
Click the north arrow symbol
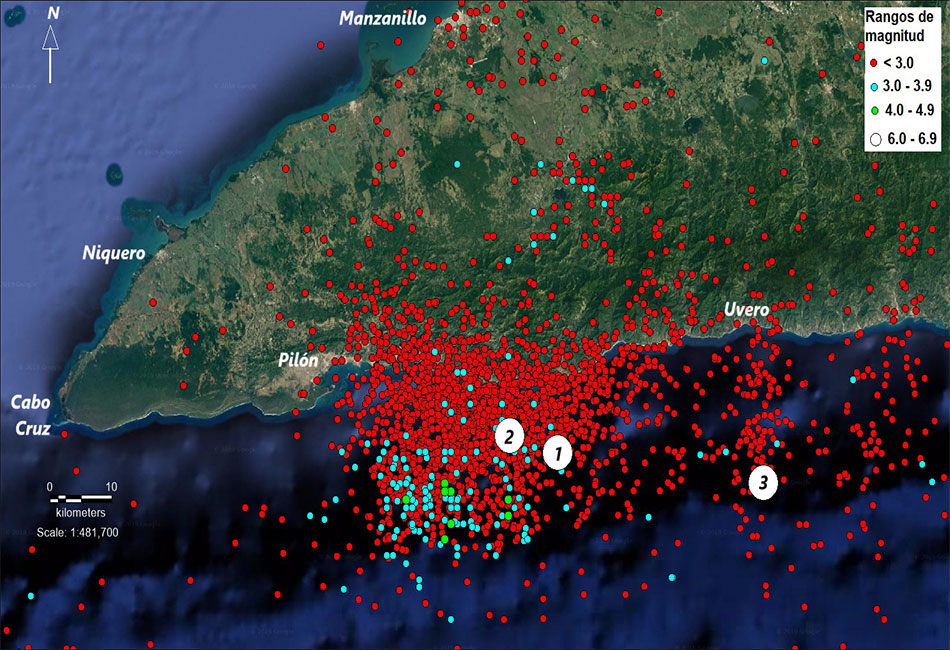coord(51,48)
